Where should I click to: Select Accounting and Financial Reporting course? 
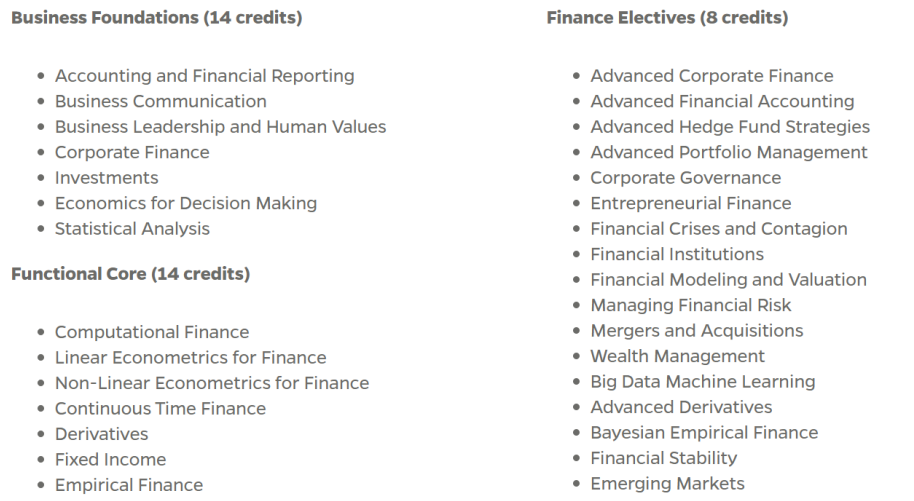(204, 76)
